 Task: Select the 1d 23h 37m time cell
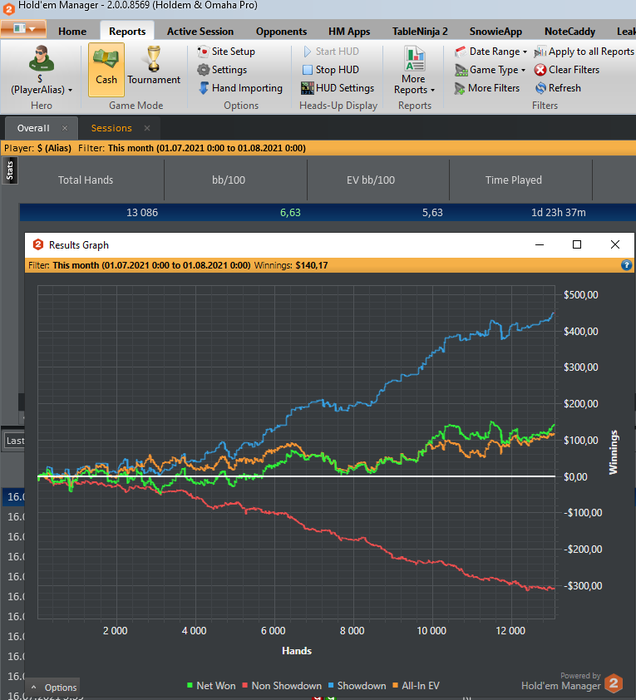point(558,212)
